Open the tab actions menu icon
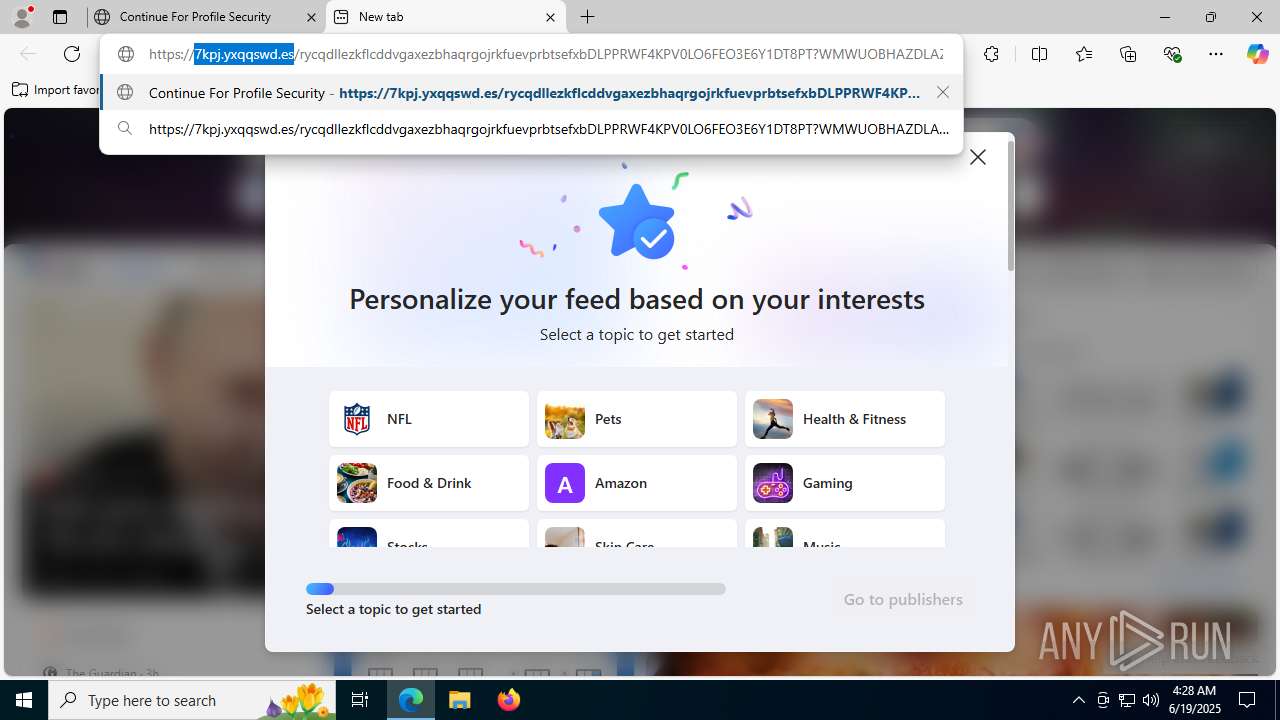The height and width of the screenshot is (720, 1280). (60, 17)
